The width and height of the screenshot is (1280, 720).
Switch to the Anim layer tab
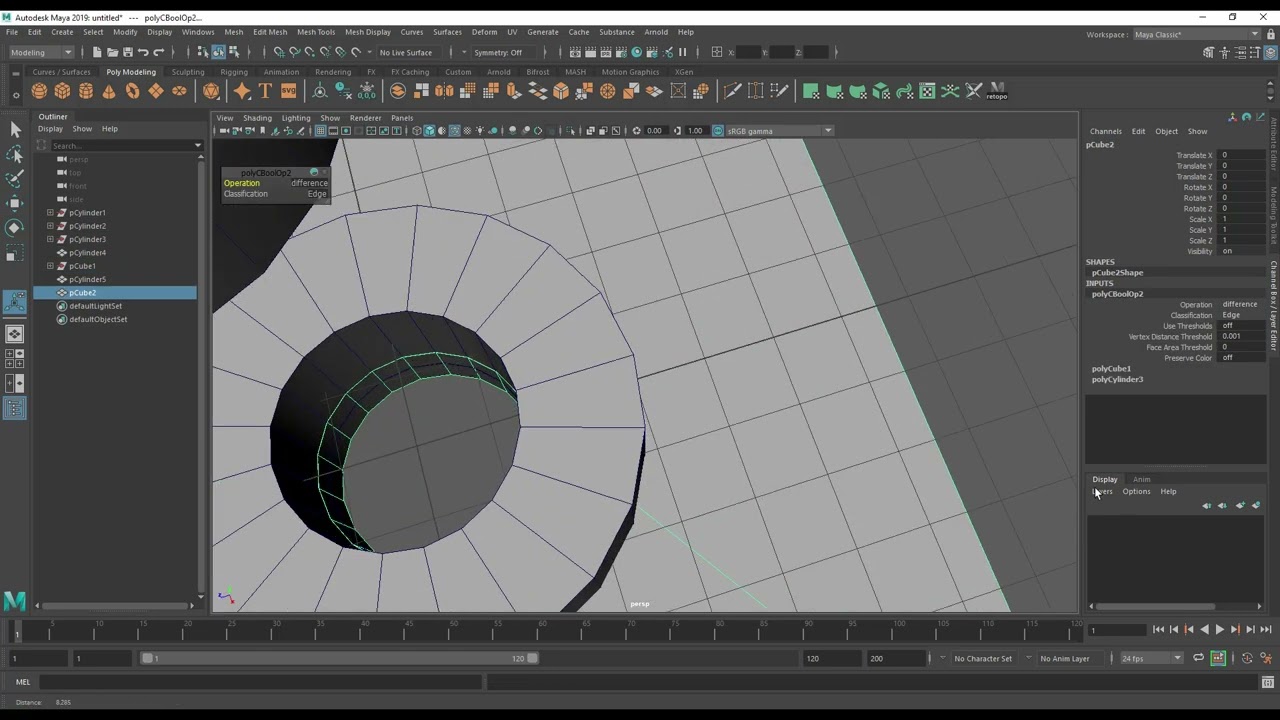(1141, 479)
